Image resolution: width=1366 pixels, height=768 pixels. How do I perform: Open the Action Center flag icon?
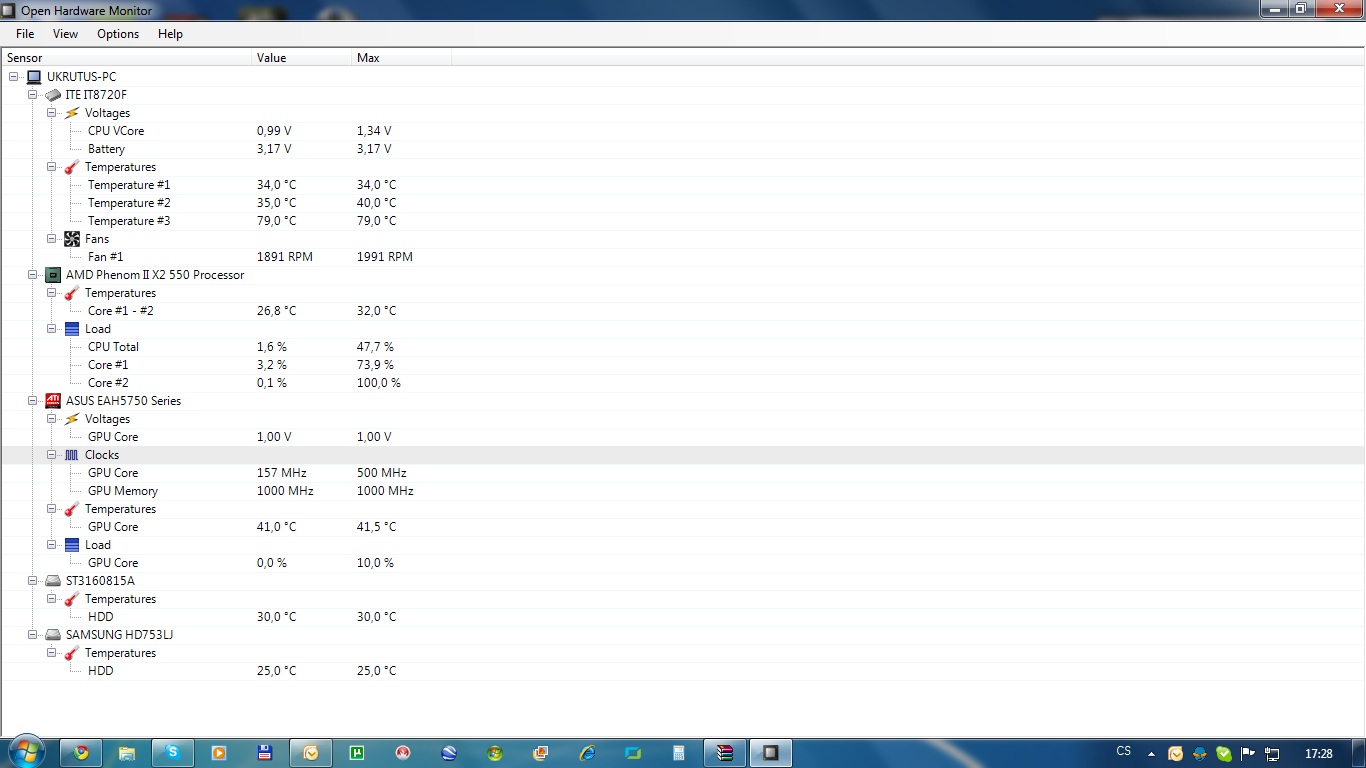pos(1248,753)
